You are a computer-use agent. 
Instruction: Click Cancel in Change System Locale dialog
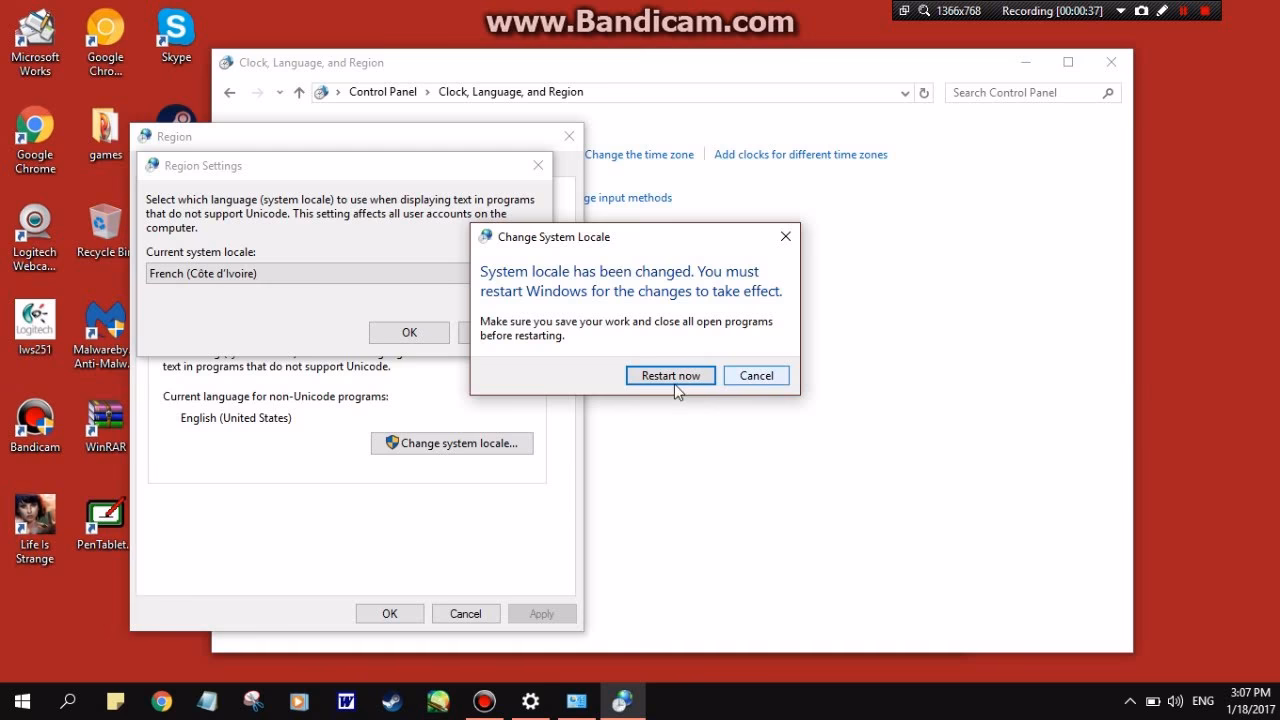[x=756, y=376]
